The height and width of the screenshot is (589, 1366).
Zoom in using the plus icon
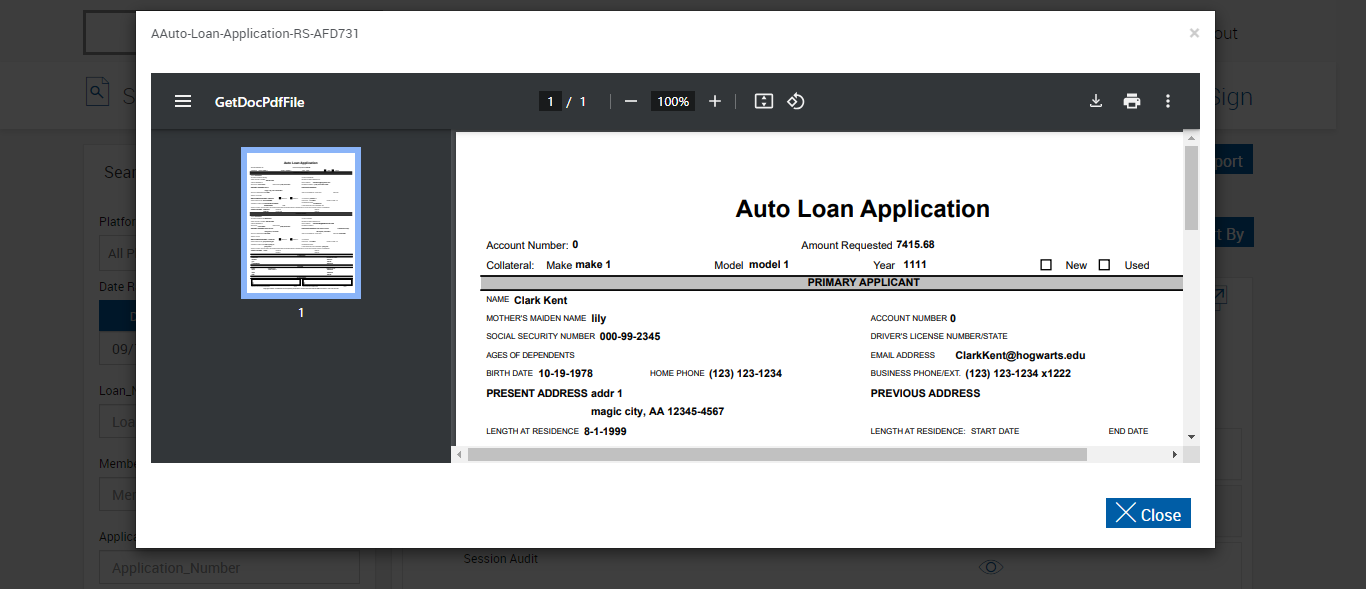coord(715,101)
